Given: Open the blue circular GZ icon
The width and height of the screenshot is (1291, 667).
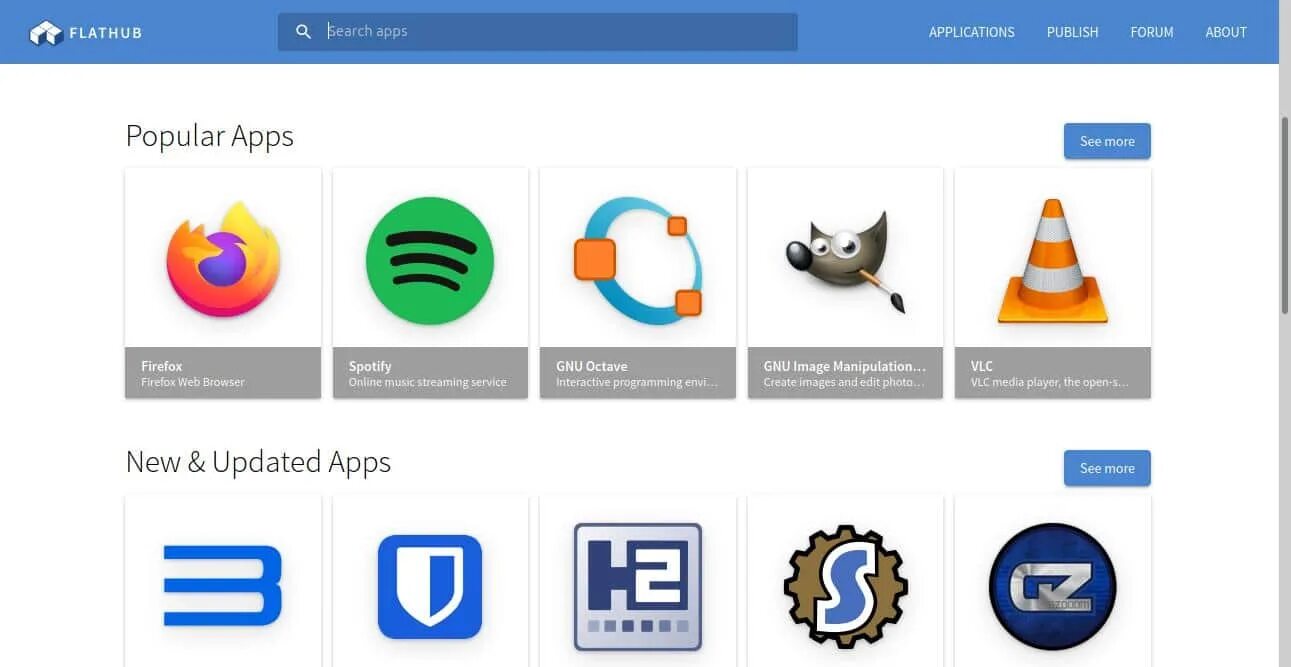Looking at the screenshot, I should pos(1053,587).
